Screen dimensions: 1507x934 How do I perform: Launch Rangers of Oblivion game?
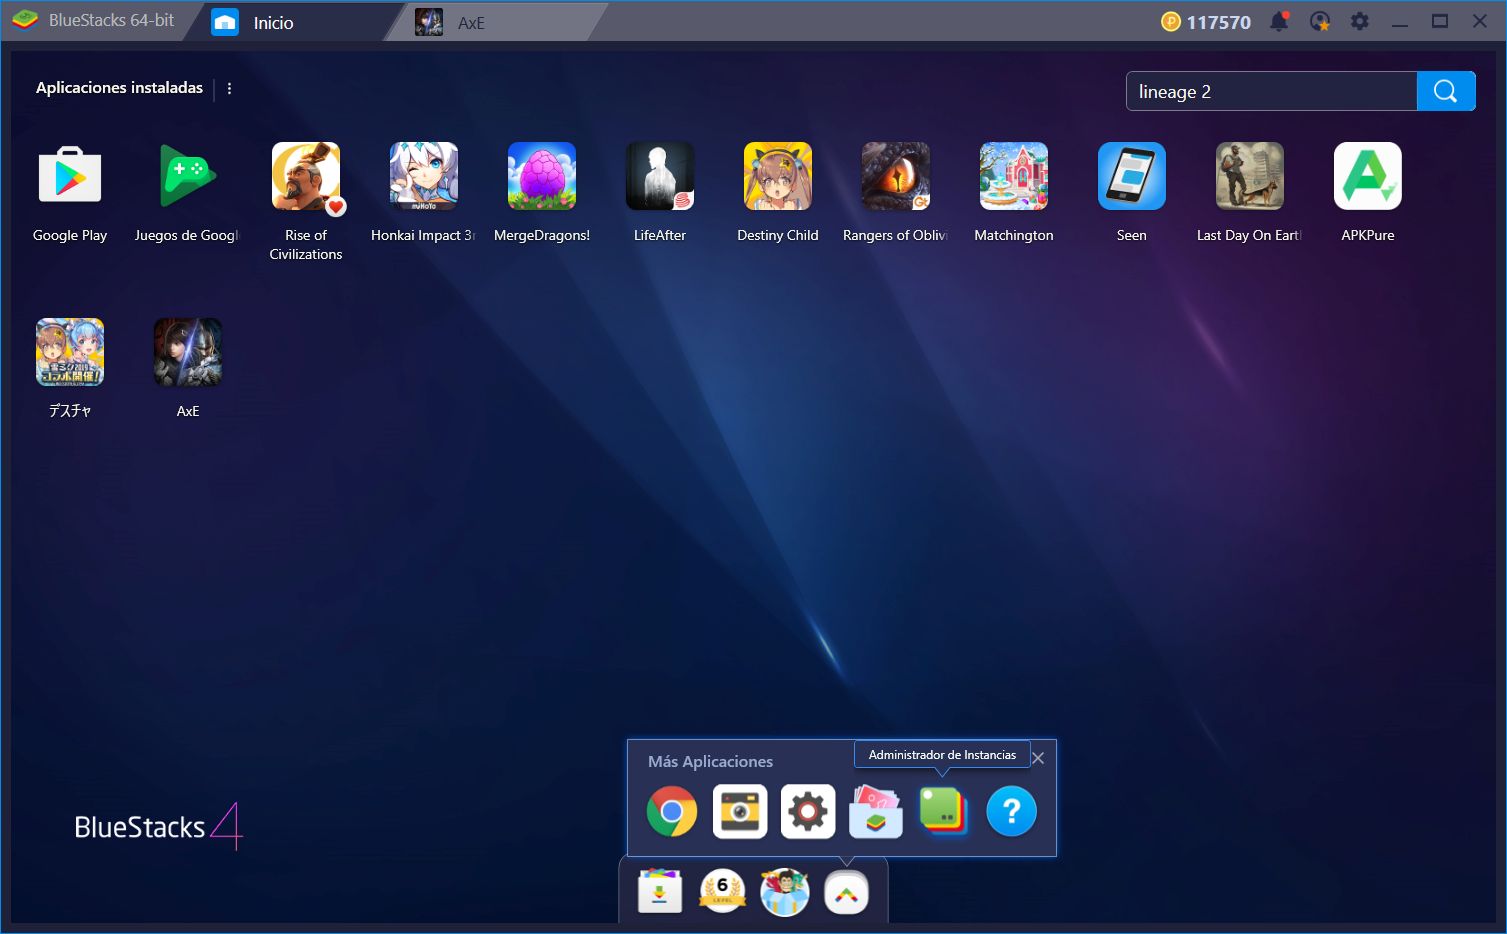pos(896,176)
